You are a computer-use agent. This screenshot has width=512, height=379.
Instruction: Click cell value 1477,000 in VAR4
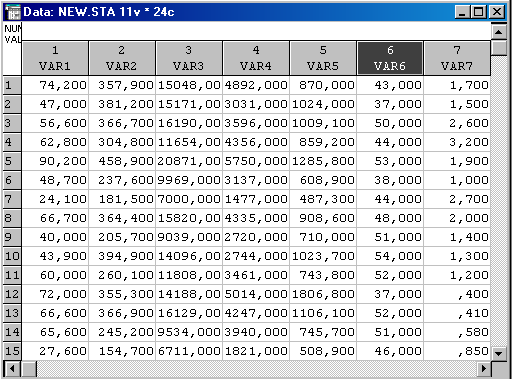click(256, 199)
